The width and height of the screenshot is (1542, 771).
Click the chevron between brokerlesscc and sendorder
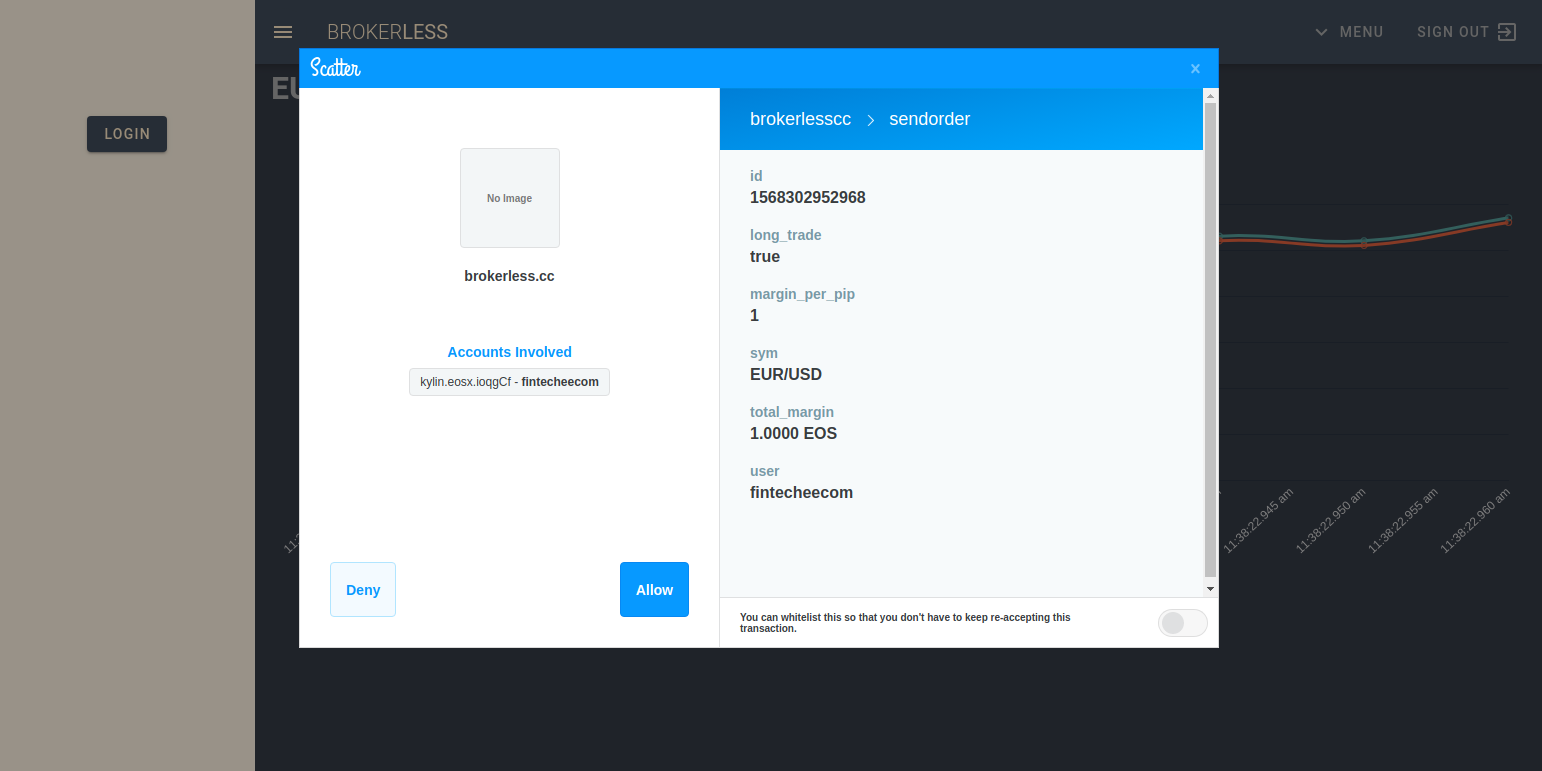click(x=870, y=120)
